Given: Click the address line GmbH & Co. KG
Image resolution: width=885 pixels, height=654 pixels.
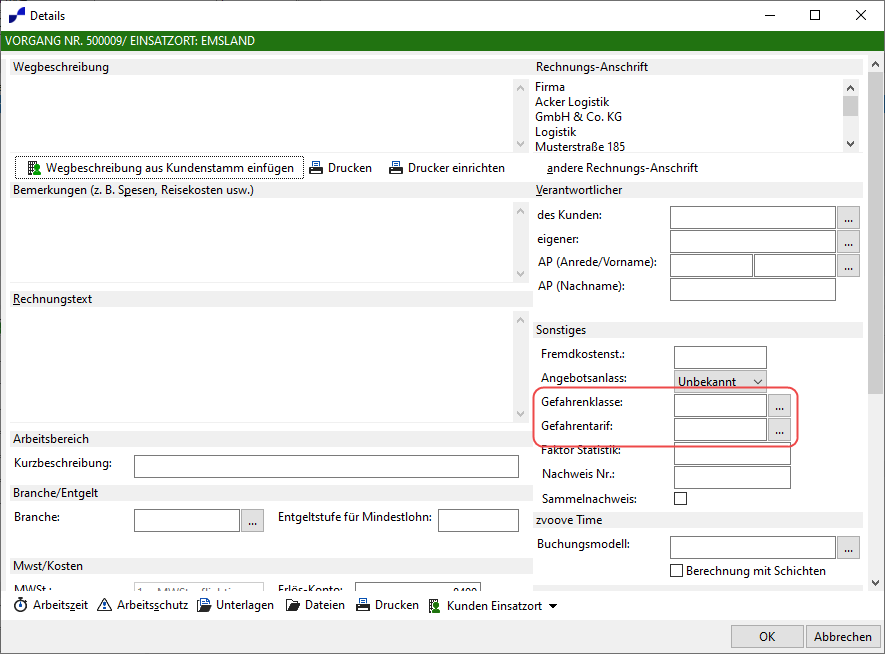Looking at the screenshot, I should (578, 117).
